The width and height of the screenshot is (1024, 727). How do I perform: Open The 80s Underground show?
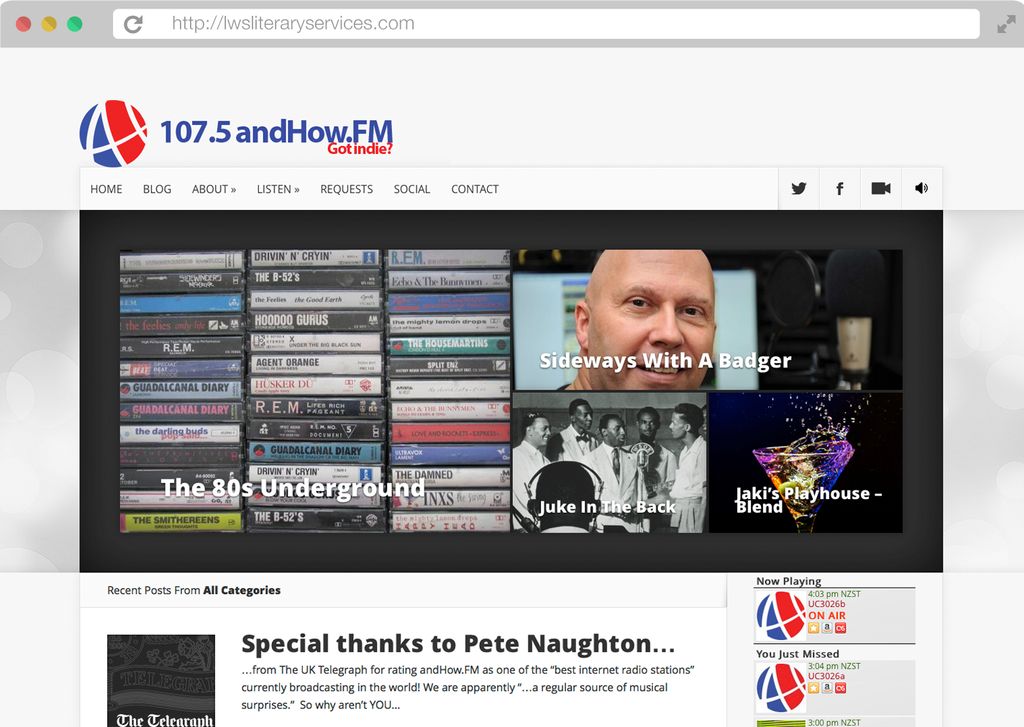pyautogui.click(x=315, y=391)
